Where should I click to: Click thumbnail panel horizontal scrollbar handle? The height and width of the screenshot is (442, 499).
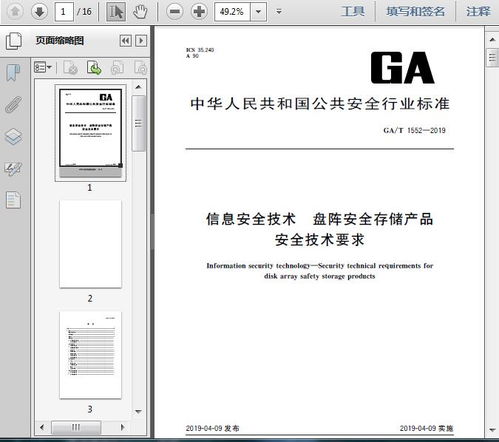point(76,427)
